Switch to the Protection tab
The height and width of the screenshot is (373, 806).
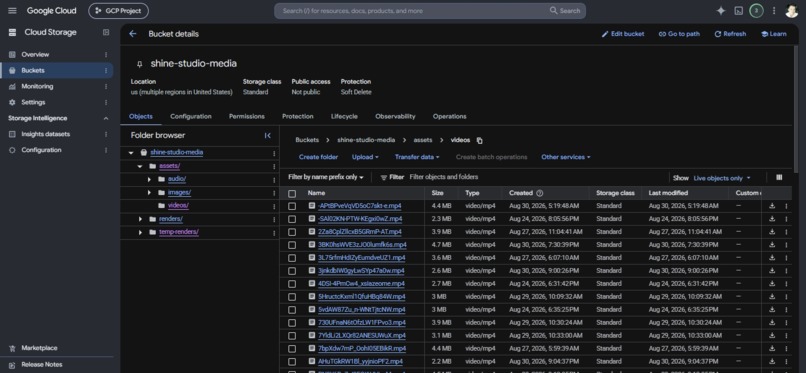[298, 117]
